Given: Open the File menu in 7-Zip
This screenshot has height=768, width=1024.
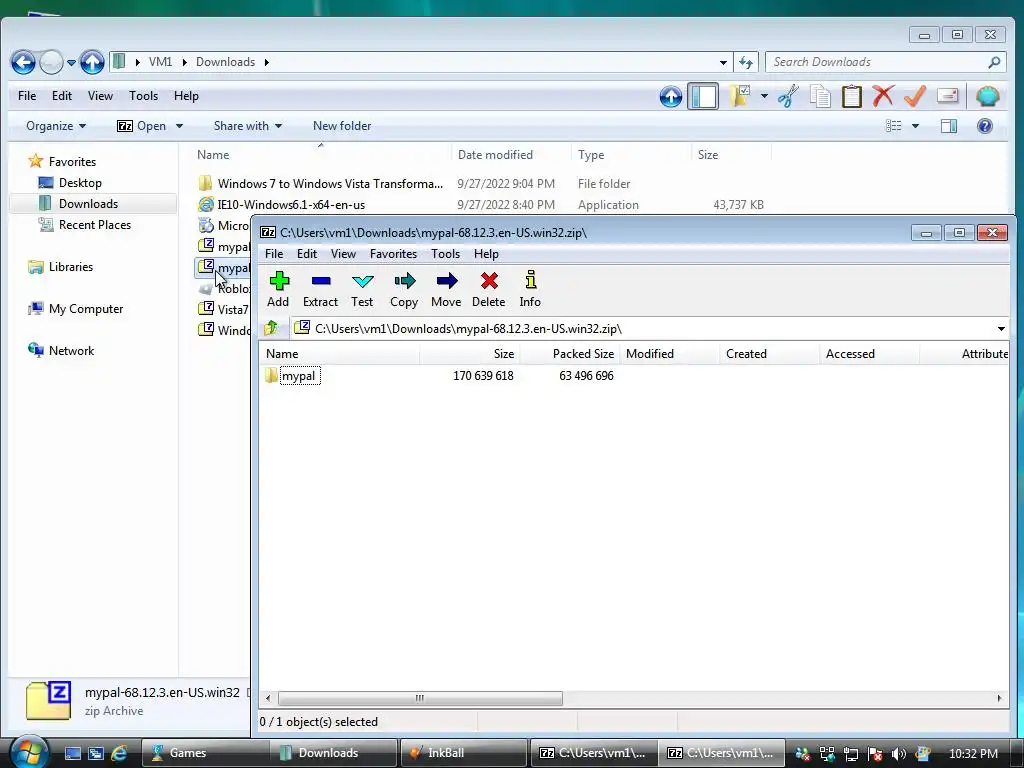Looking at the screenshot, I should coord(274,253).
